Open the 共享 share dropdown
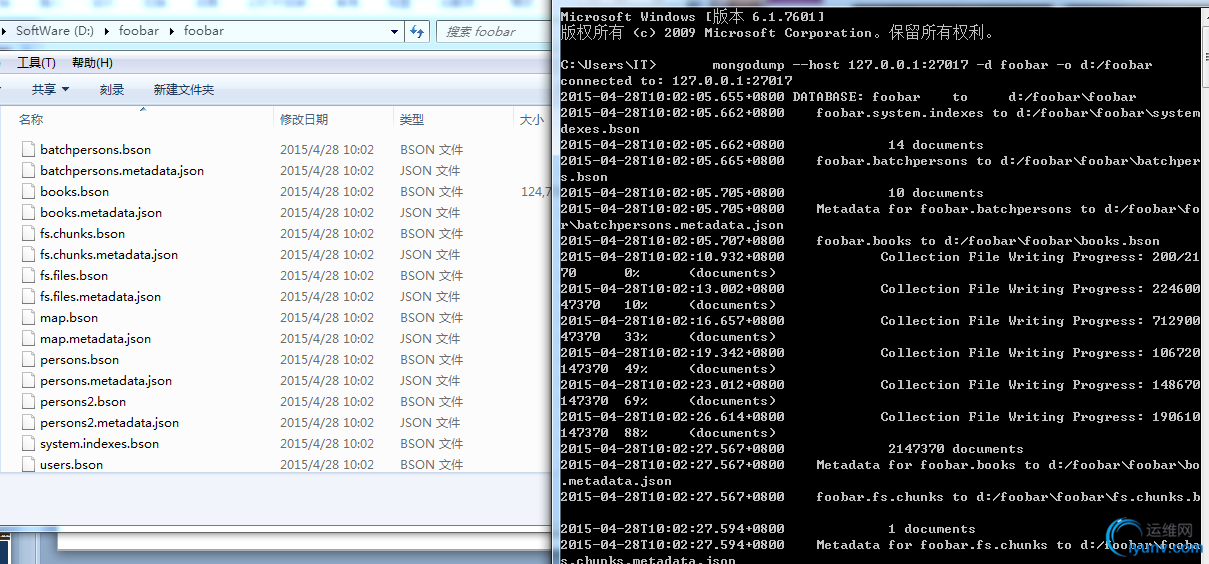The height and width of the screenshot is (564, 1209). [50, 89]
